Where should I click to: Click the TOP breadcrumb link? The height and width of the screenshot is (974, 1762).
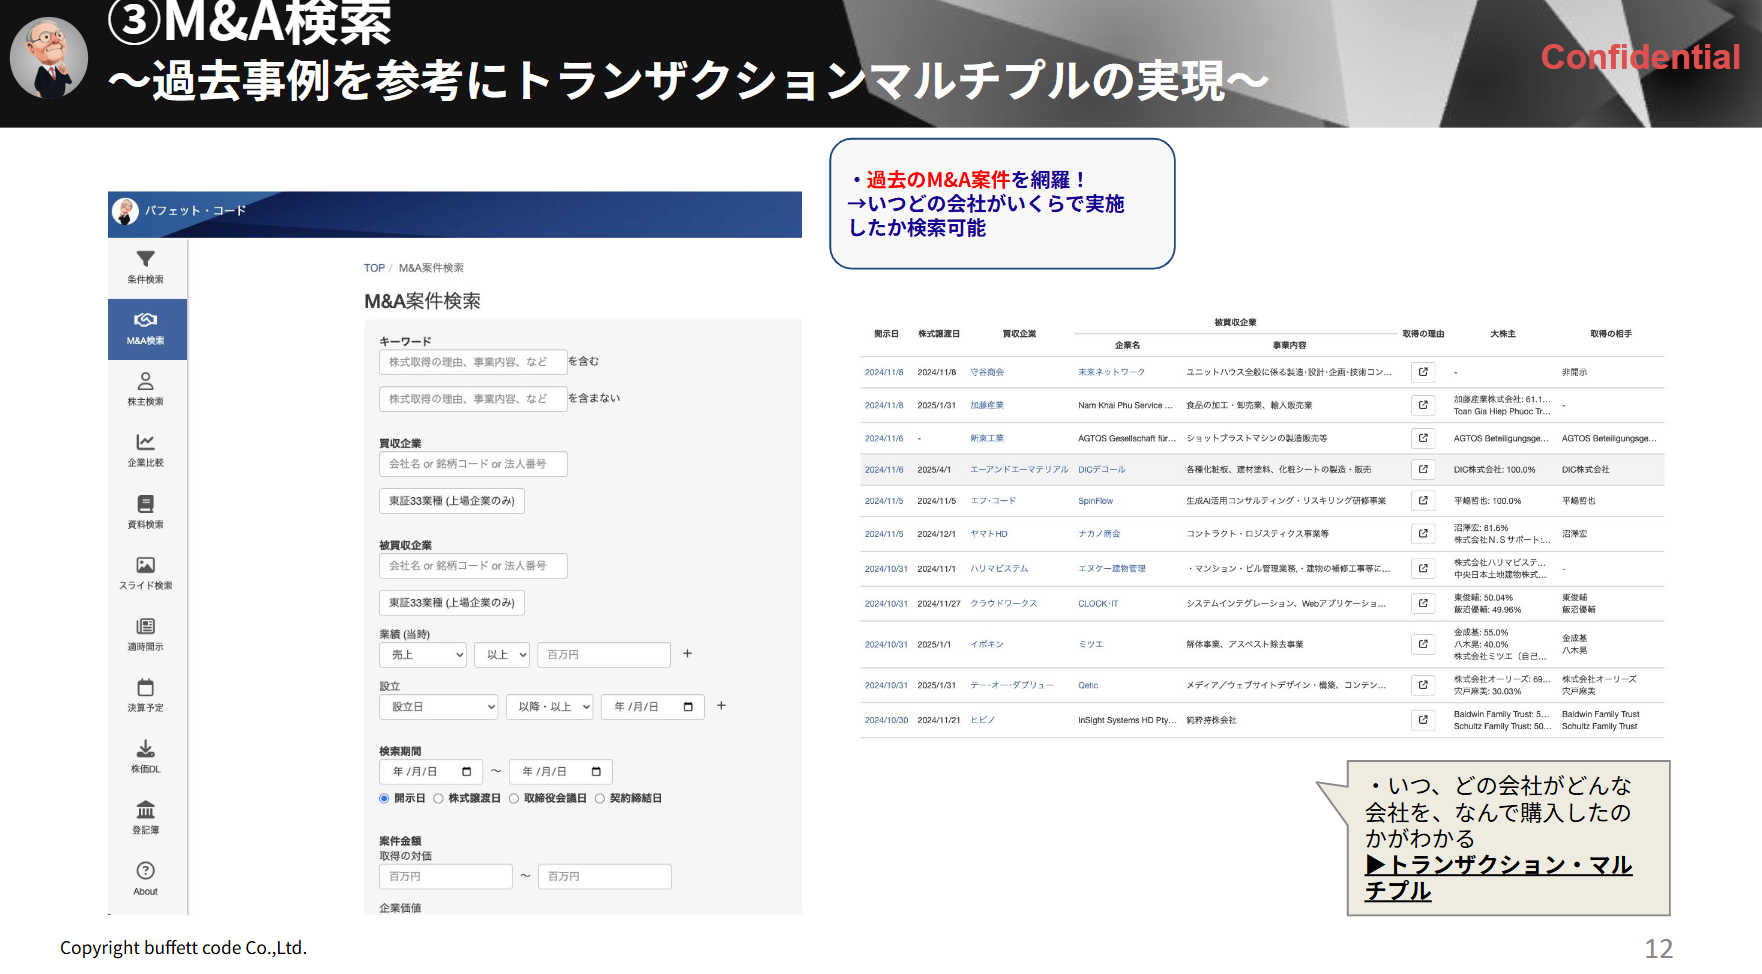[x=373, y=267]
